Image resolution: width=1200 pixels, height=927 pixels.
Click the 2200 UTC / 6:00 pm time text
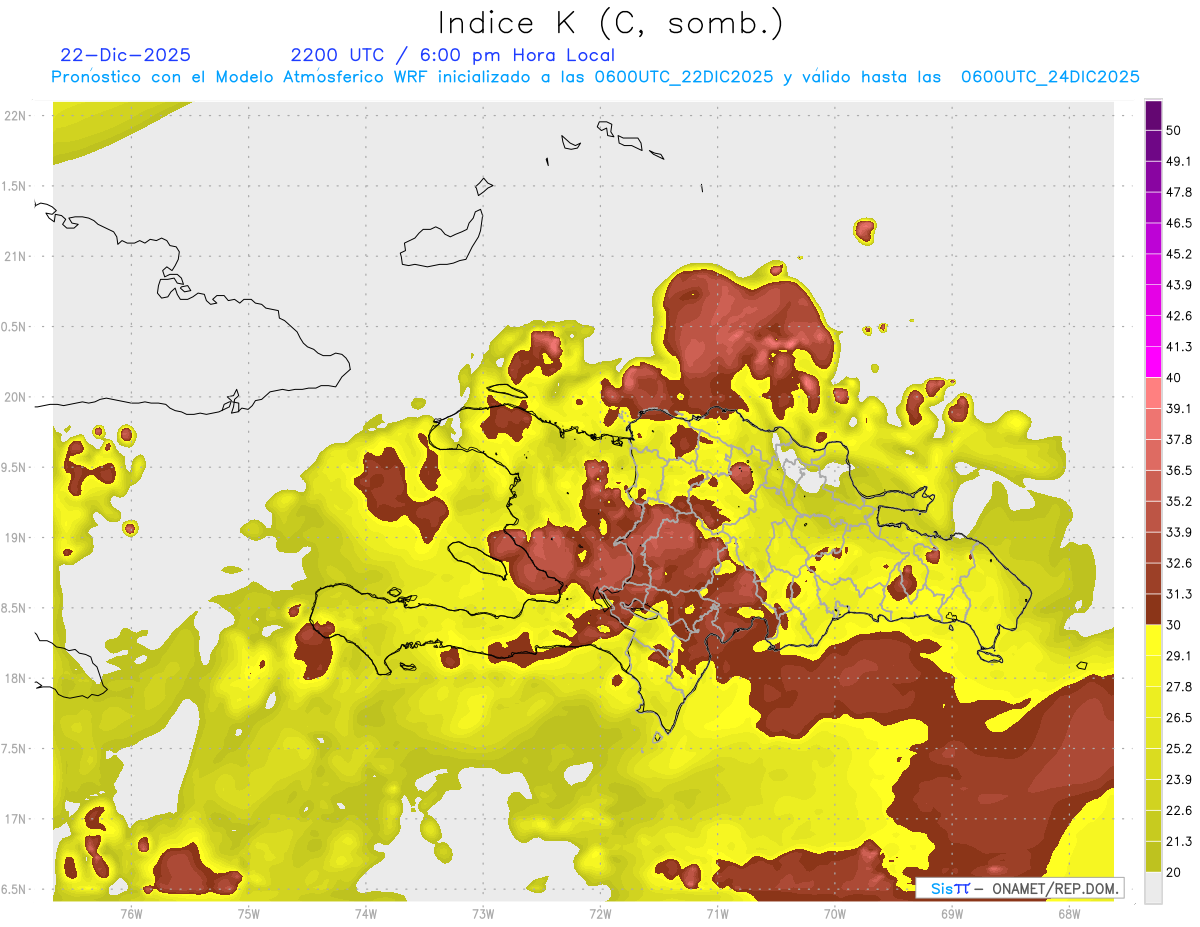point(452,55)
